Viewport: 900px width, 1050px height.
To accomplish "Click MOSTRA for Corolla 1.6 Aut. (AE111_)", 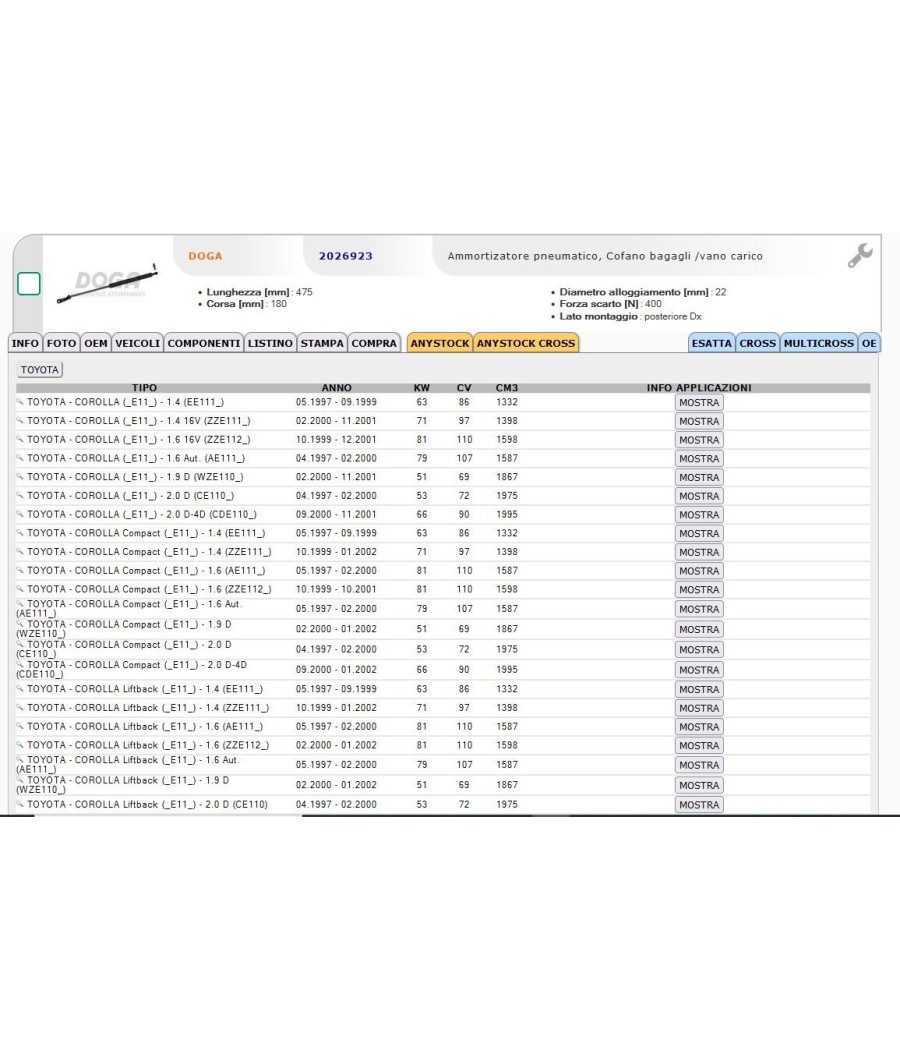I will click(699, 459).
